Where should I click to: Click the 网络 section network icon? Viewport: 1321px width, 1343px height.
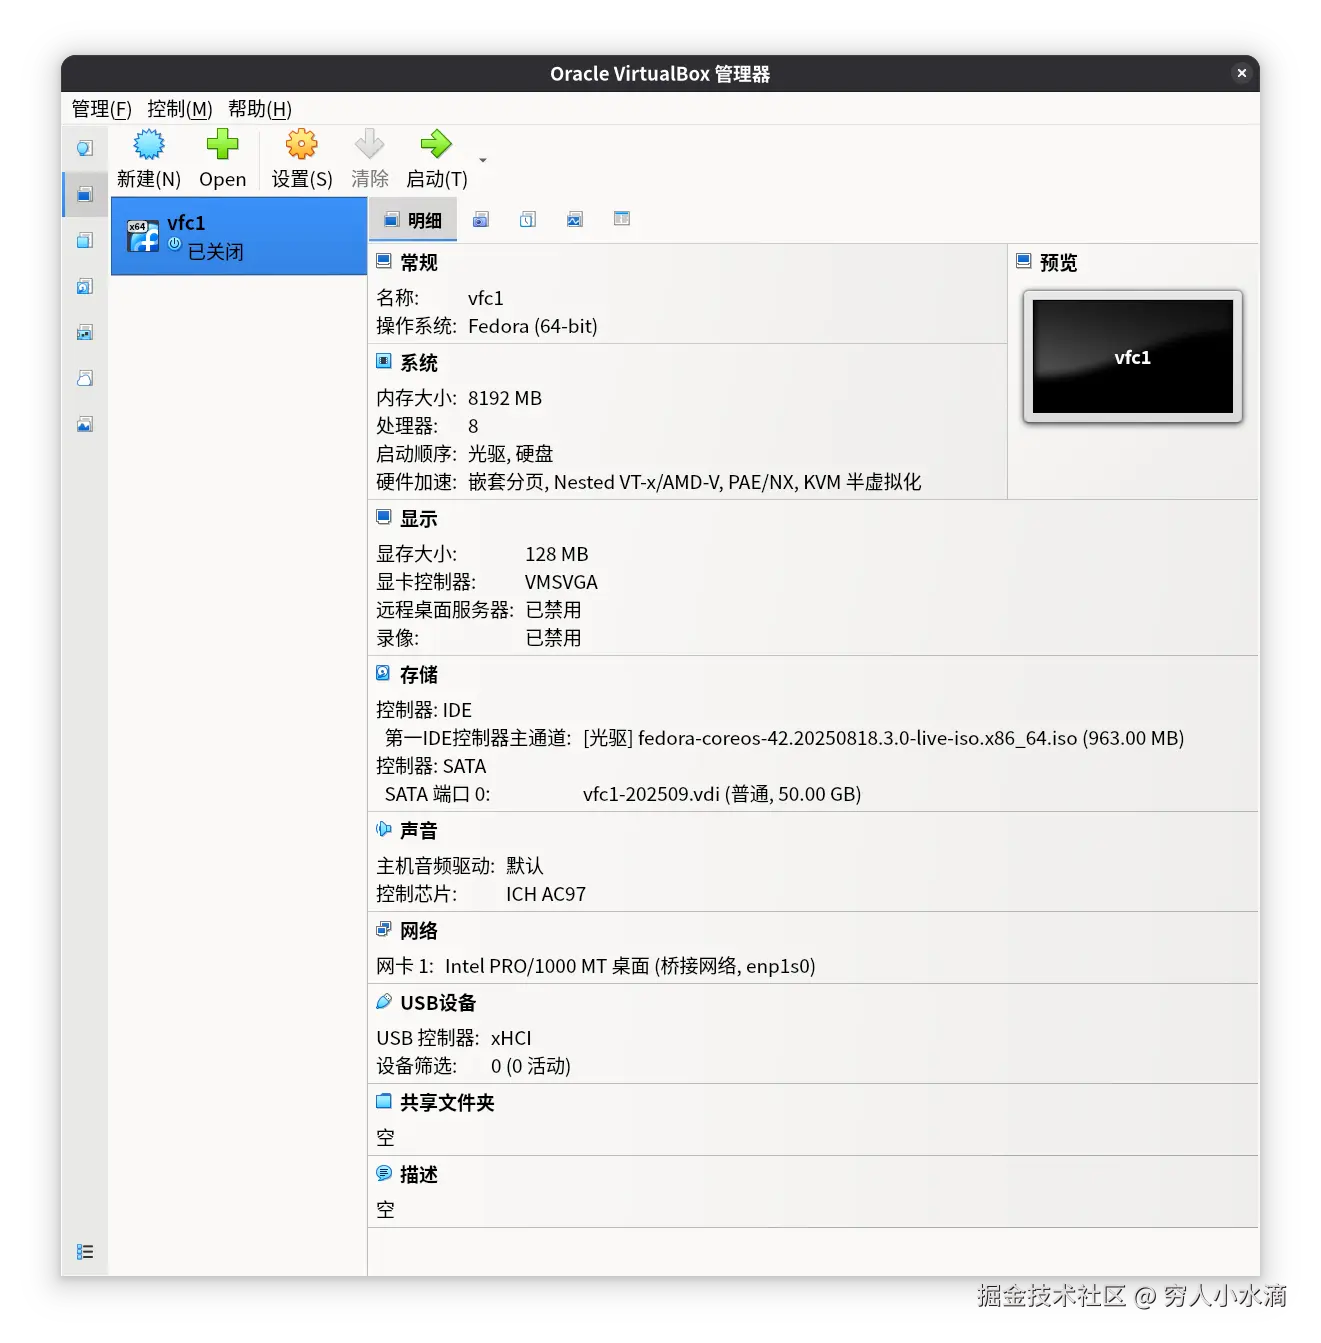(x=384, y=929)
